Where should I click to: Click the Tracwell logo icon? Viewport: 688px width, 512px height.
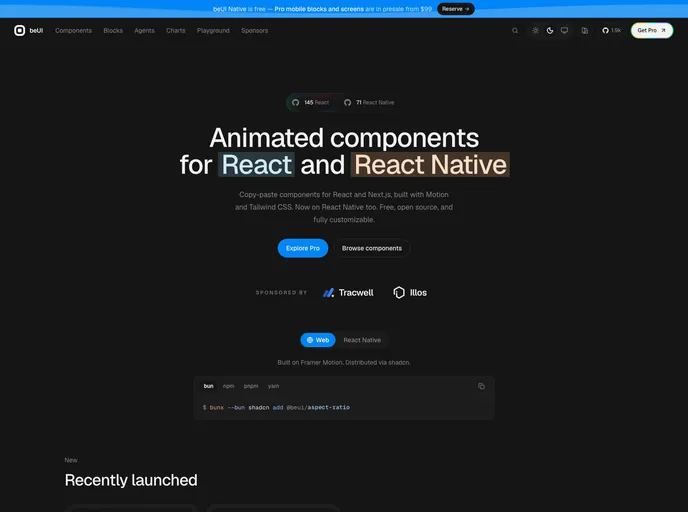pyautogui.click(x=328, y=293)
